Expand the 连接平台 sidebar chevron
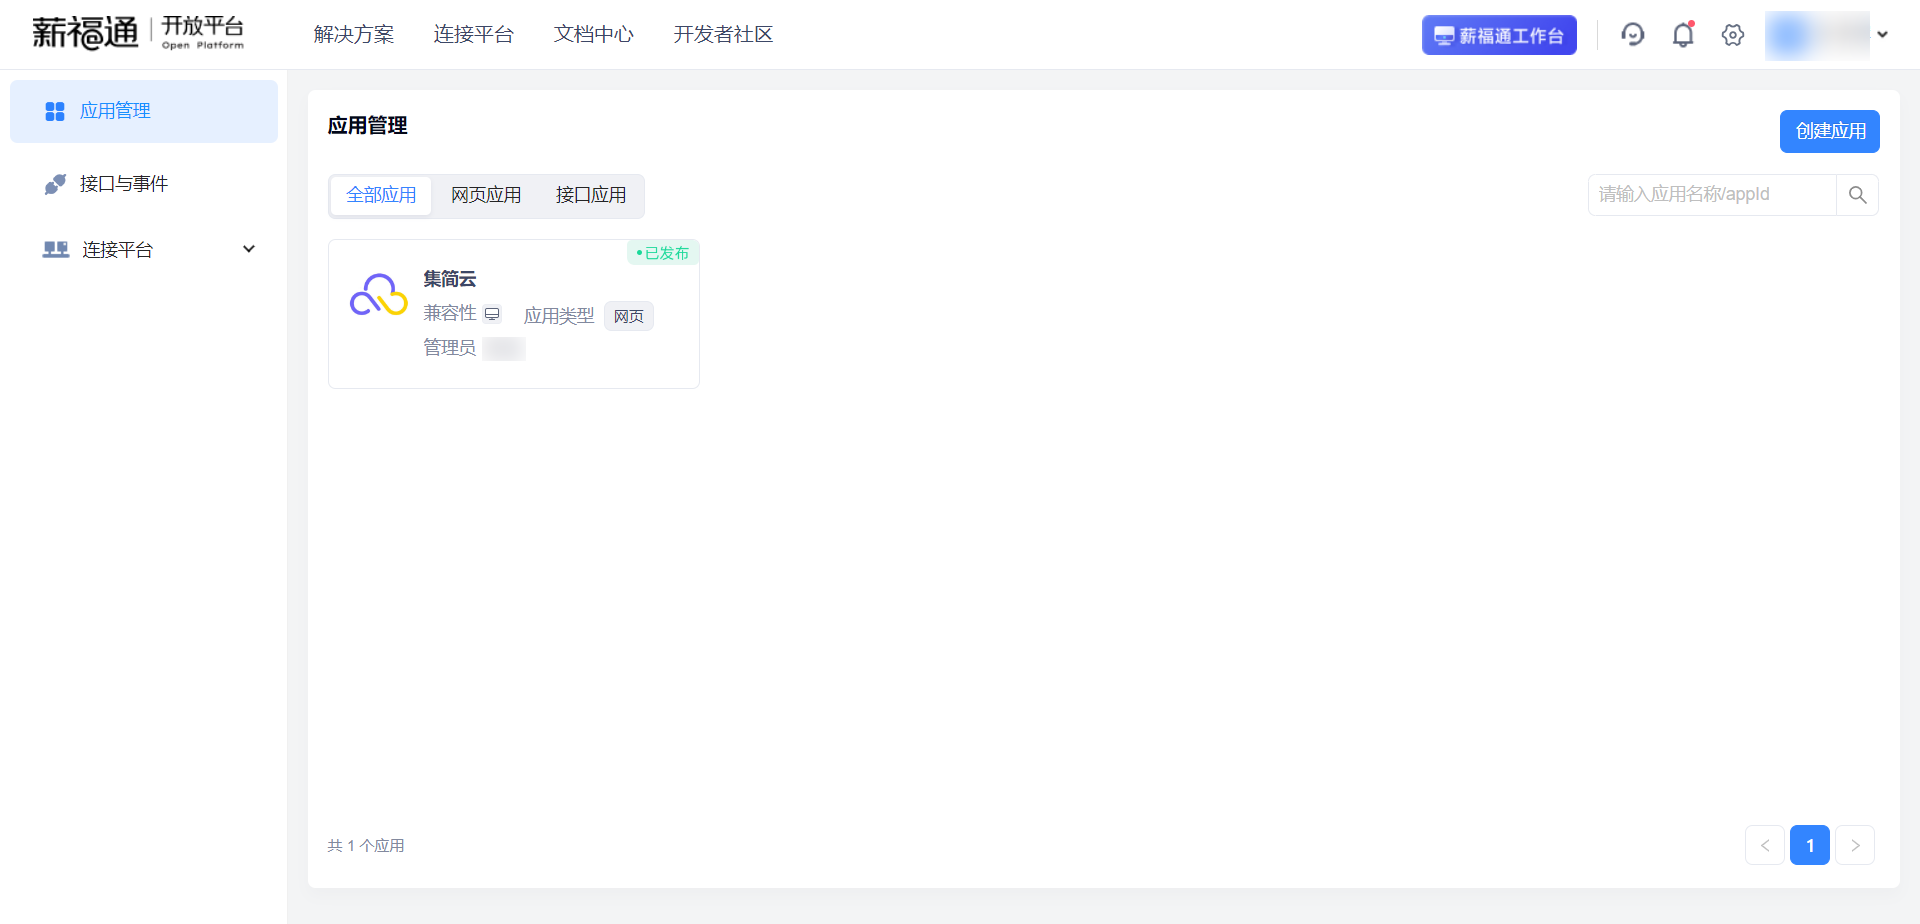1920x924 pixels. pos(249,249)
